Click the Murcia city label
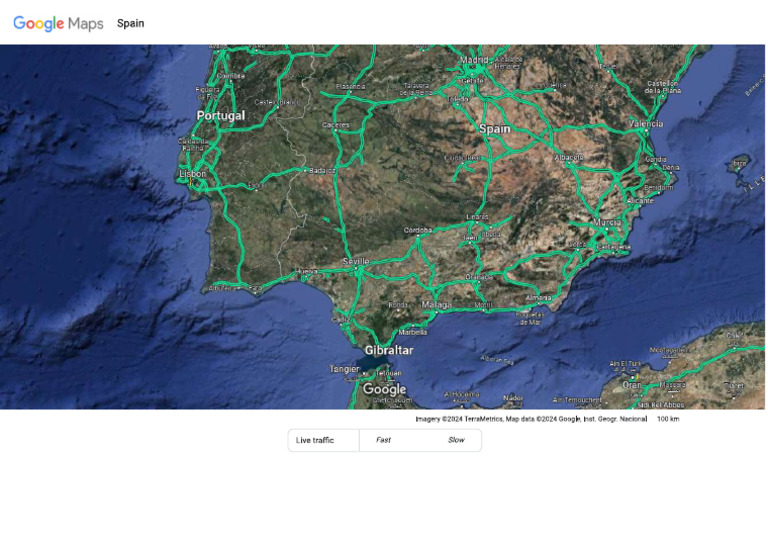Screen dimensions: 768x543 pos(607,222)
